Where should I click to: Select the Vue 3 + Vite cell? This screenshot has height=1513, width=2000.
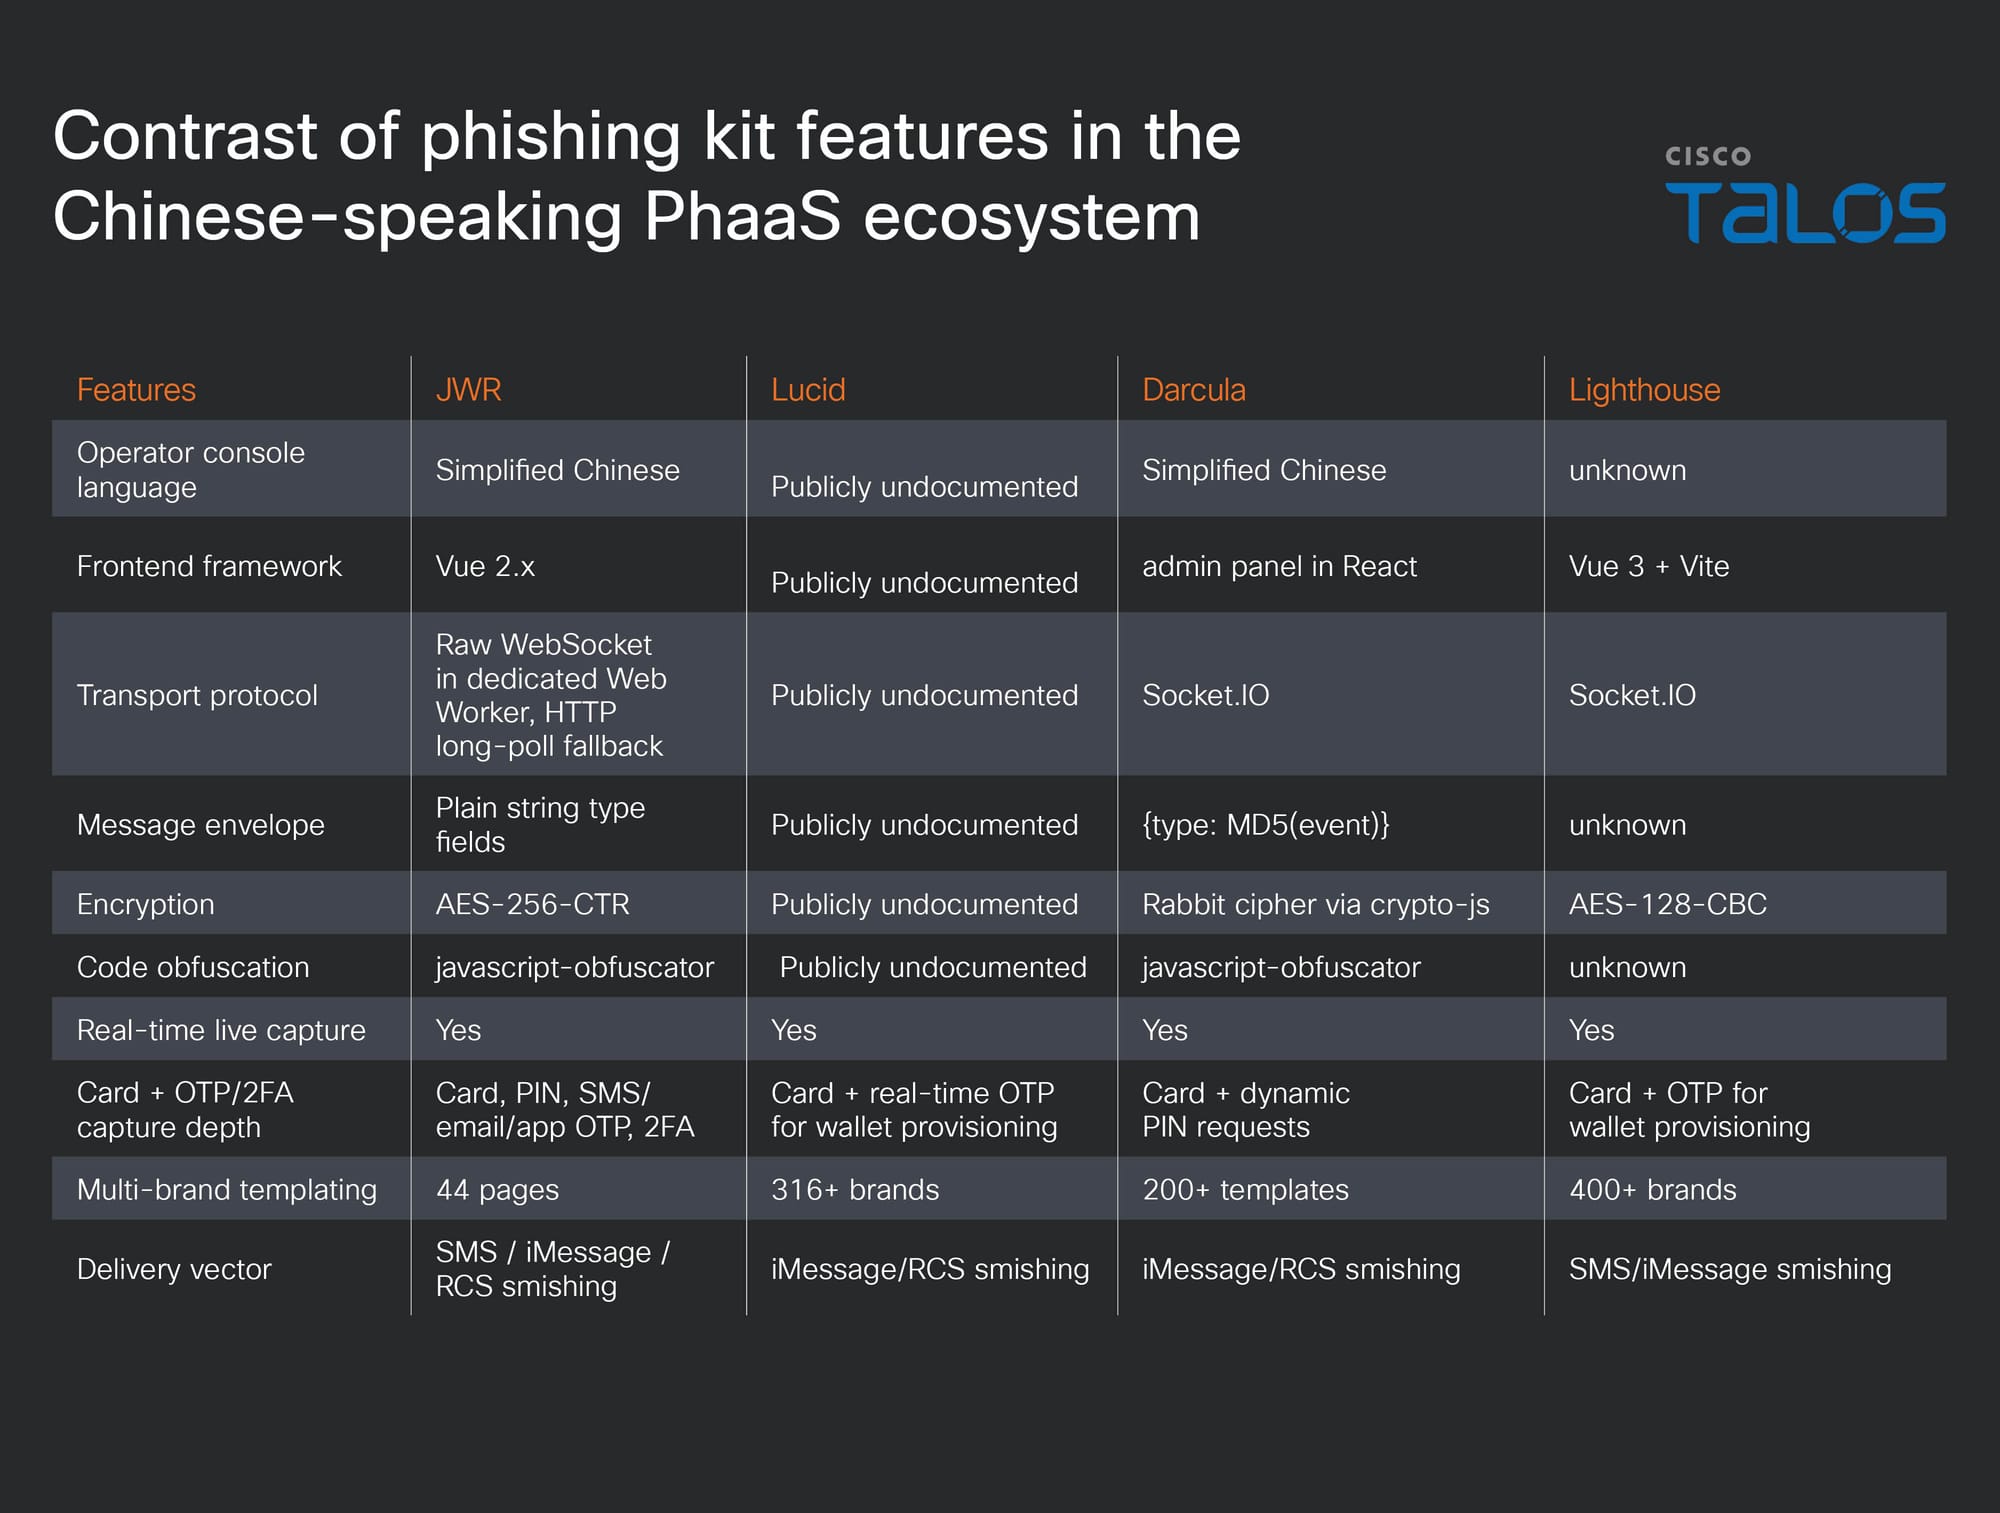point(1648,566)
